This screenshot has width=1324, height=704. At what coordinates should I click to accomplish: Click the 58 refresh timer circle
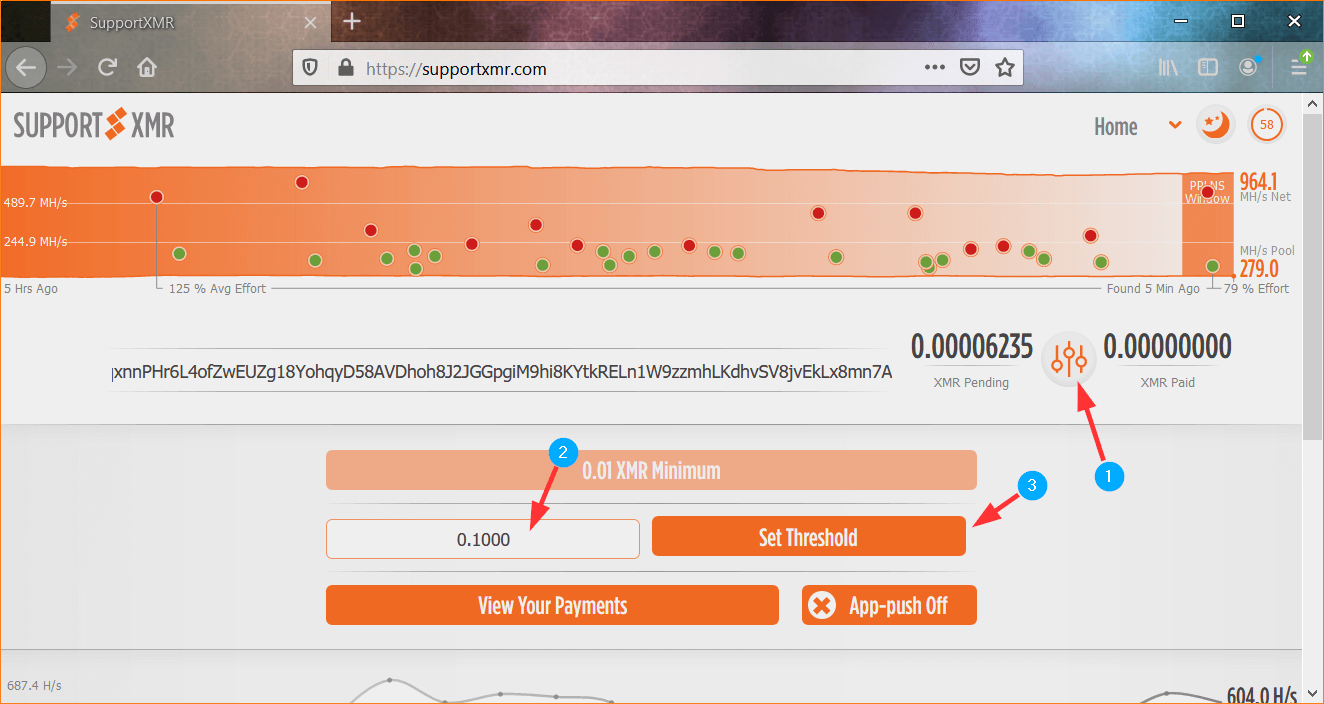(1267, 125)
